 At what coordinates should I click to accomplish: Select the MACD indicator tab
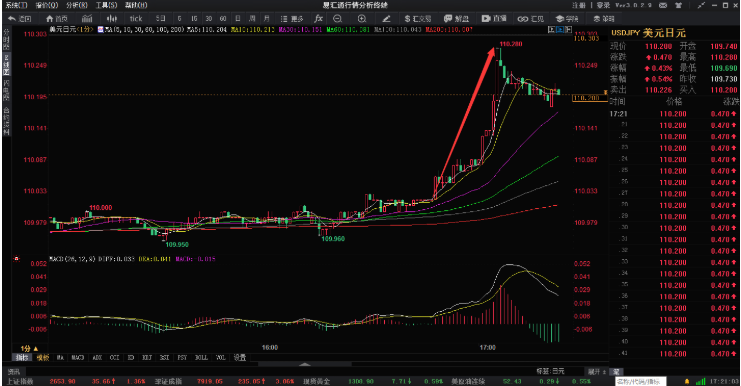point(78,358)
